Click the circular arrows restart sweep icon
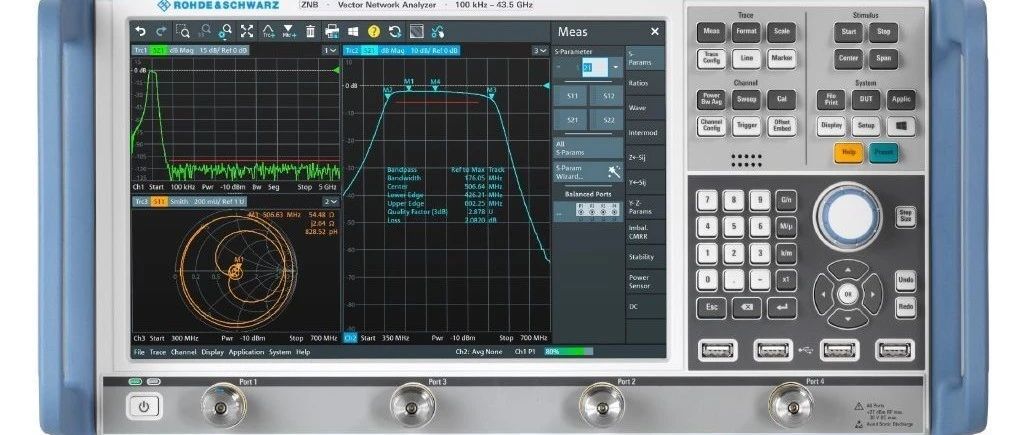 click(x=394, y=31)
